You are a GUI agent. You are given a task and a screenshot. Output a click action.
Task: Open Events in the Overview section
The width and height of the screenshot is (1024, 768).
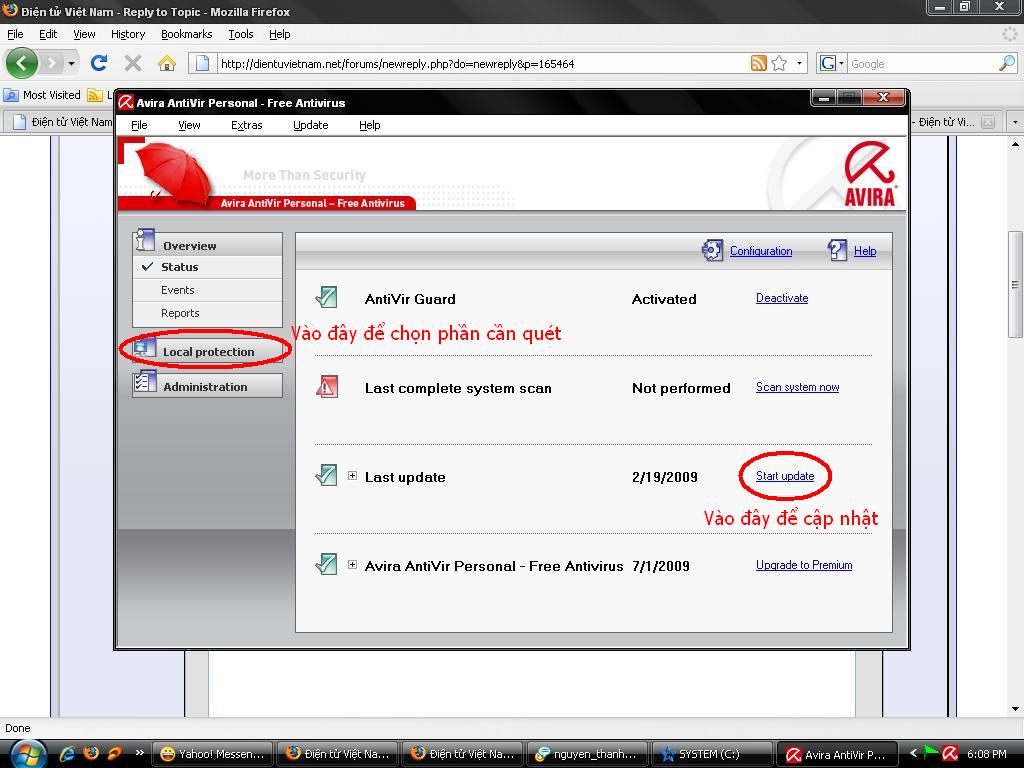click(x=207, y=290)
